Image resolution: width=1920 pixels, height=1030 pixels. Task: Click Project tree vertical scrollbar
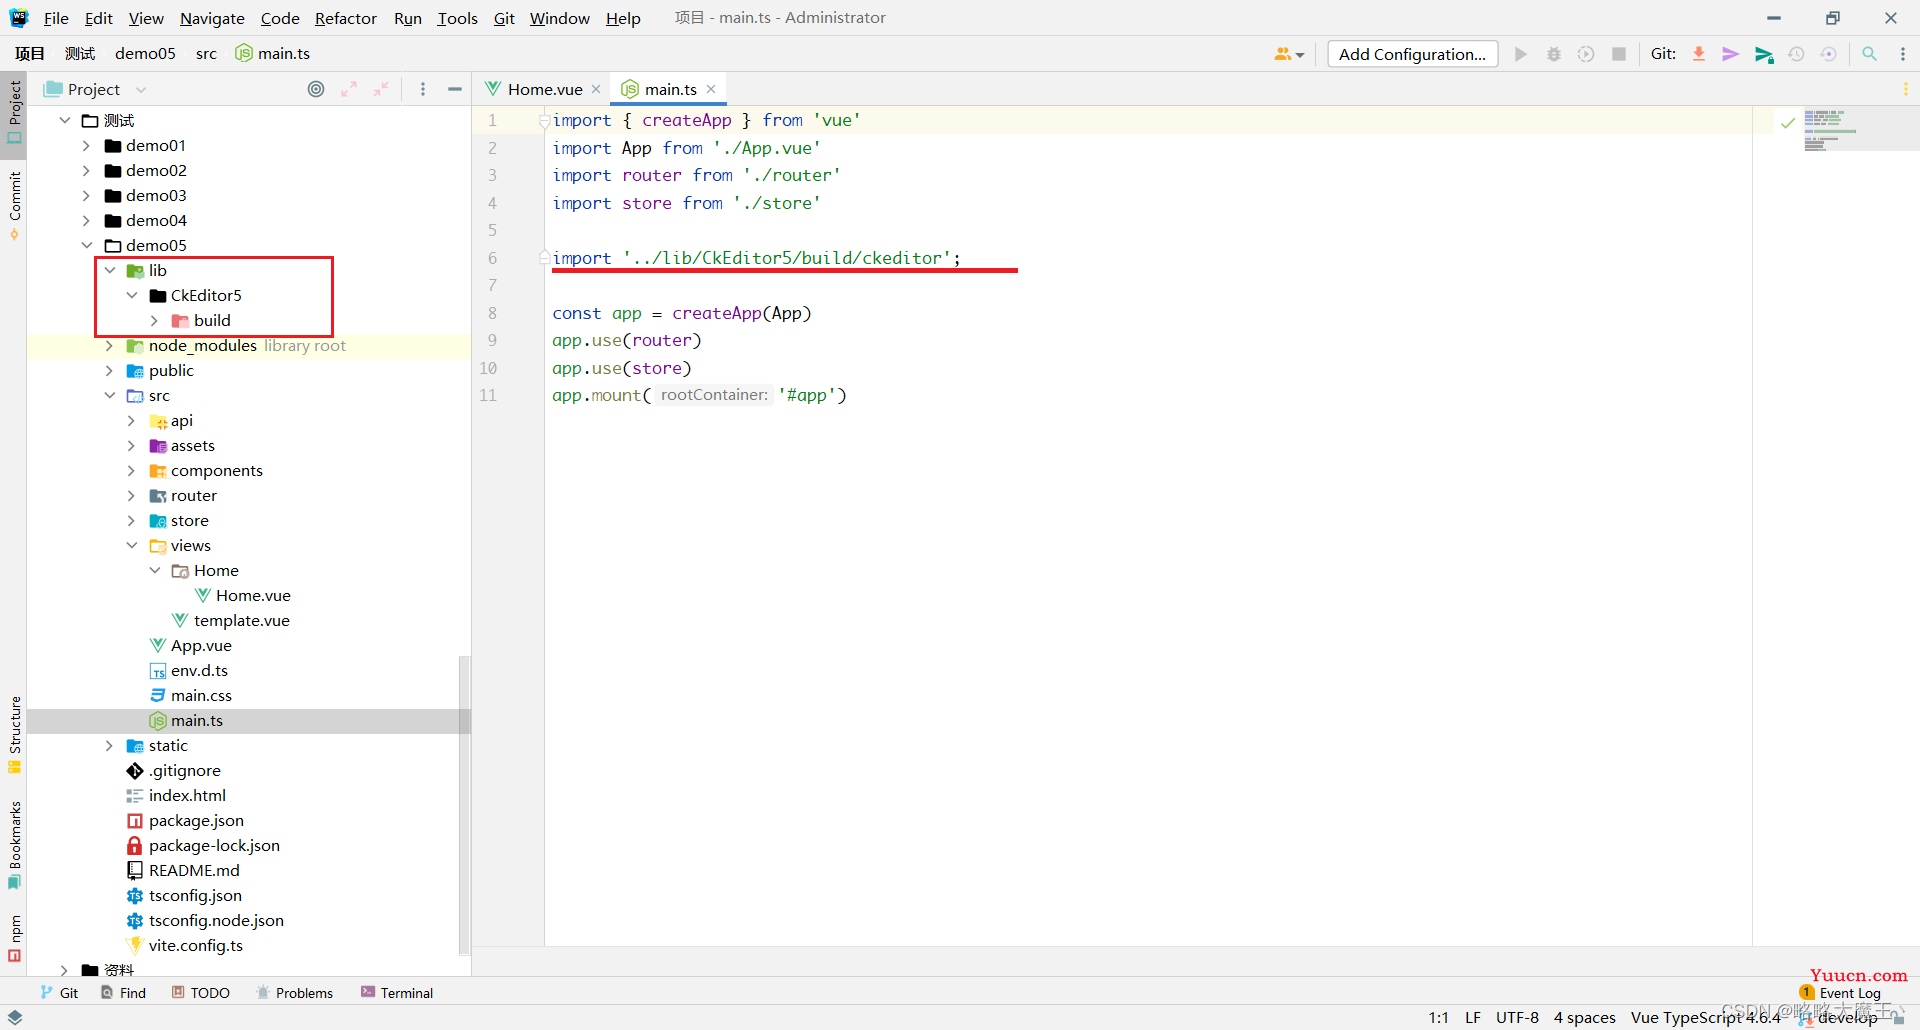tap(464, 805)
